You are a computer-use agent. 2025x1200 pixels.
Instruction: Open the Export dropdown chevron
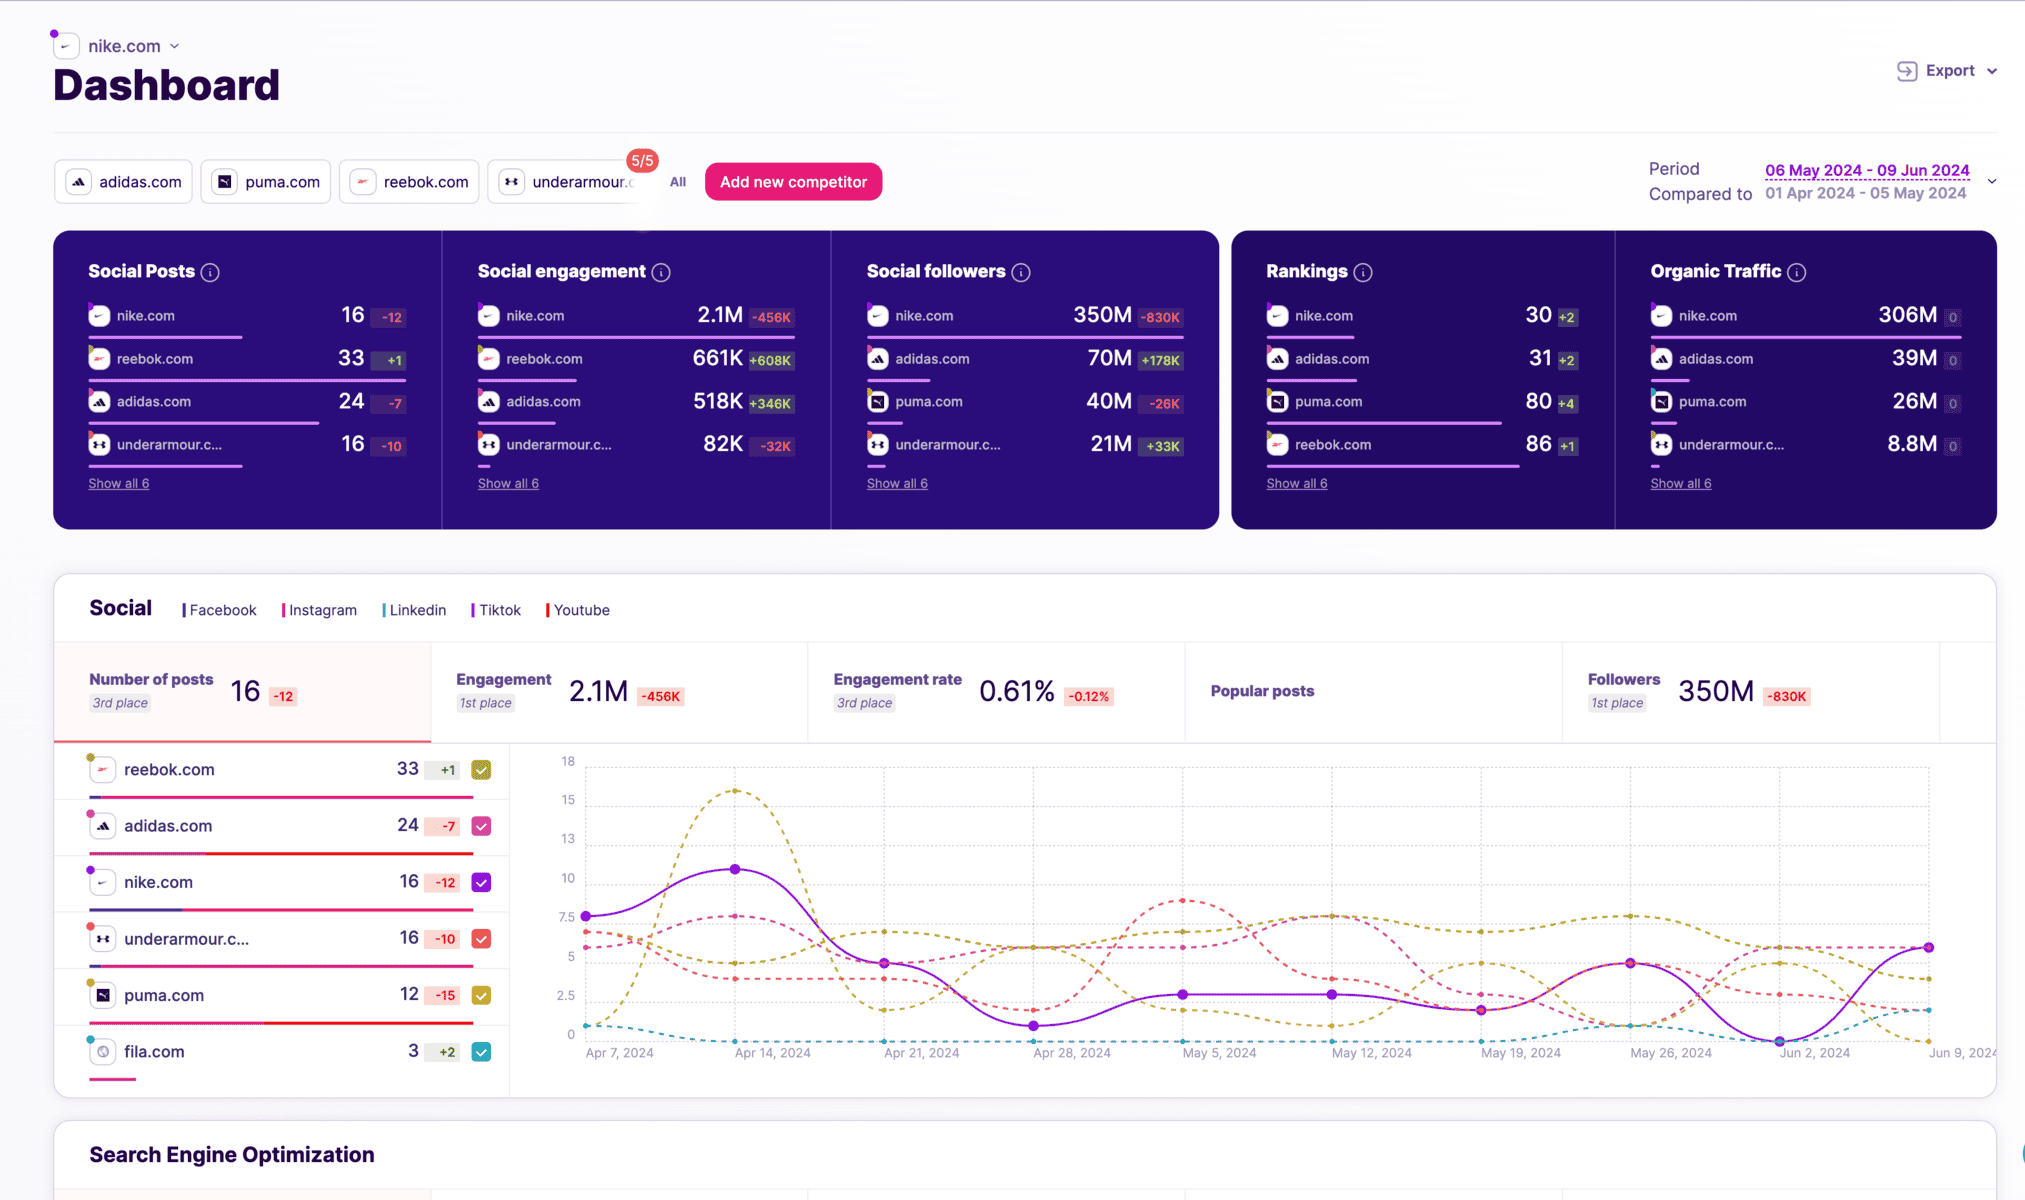pyautogui.click(x=1992, y=71)
